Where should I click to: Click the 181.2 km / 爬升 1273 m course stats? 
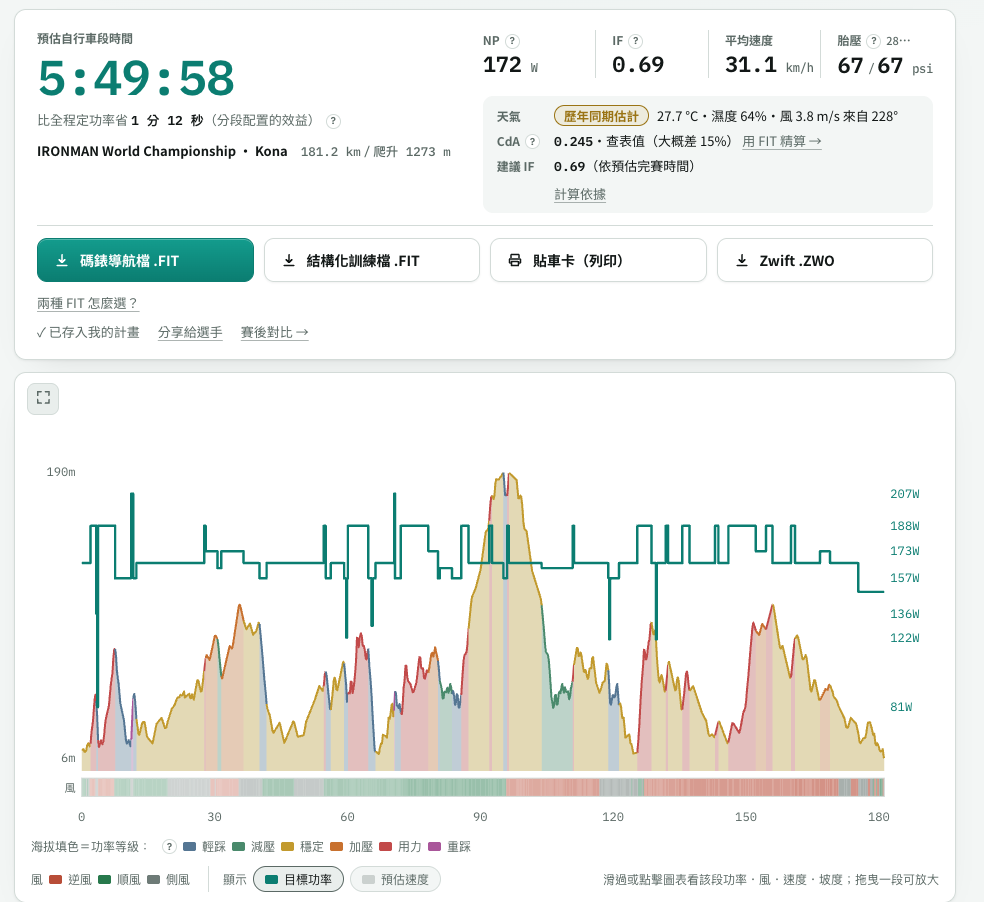[375, 152]
